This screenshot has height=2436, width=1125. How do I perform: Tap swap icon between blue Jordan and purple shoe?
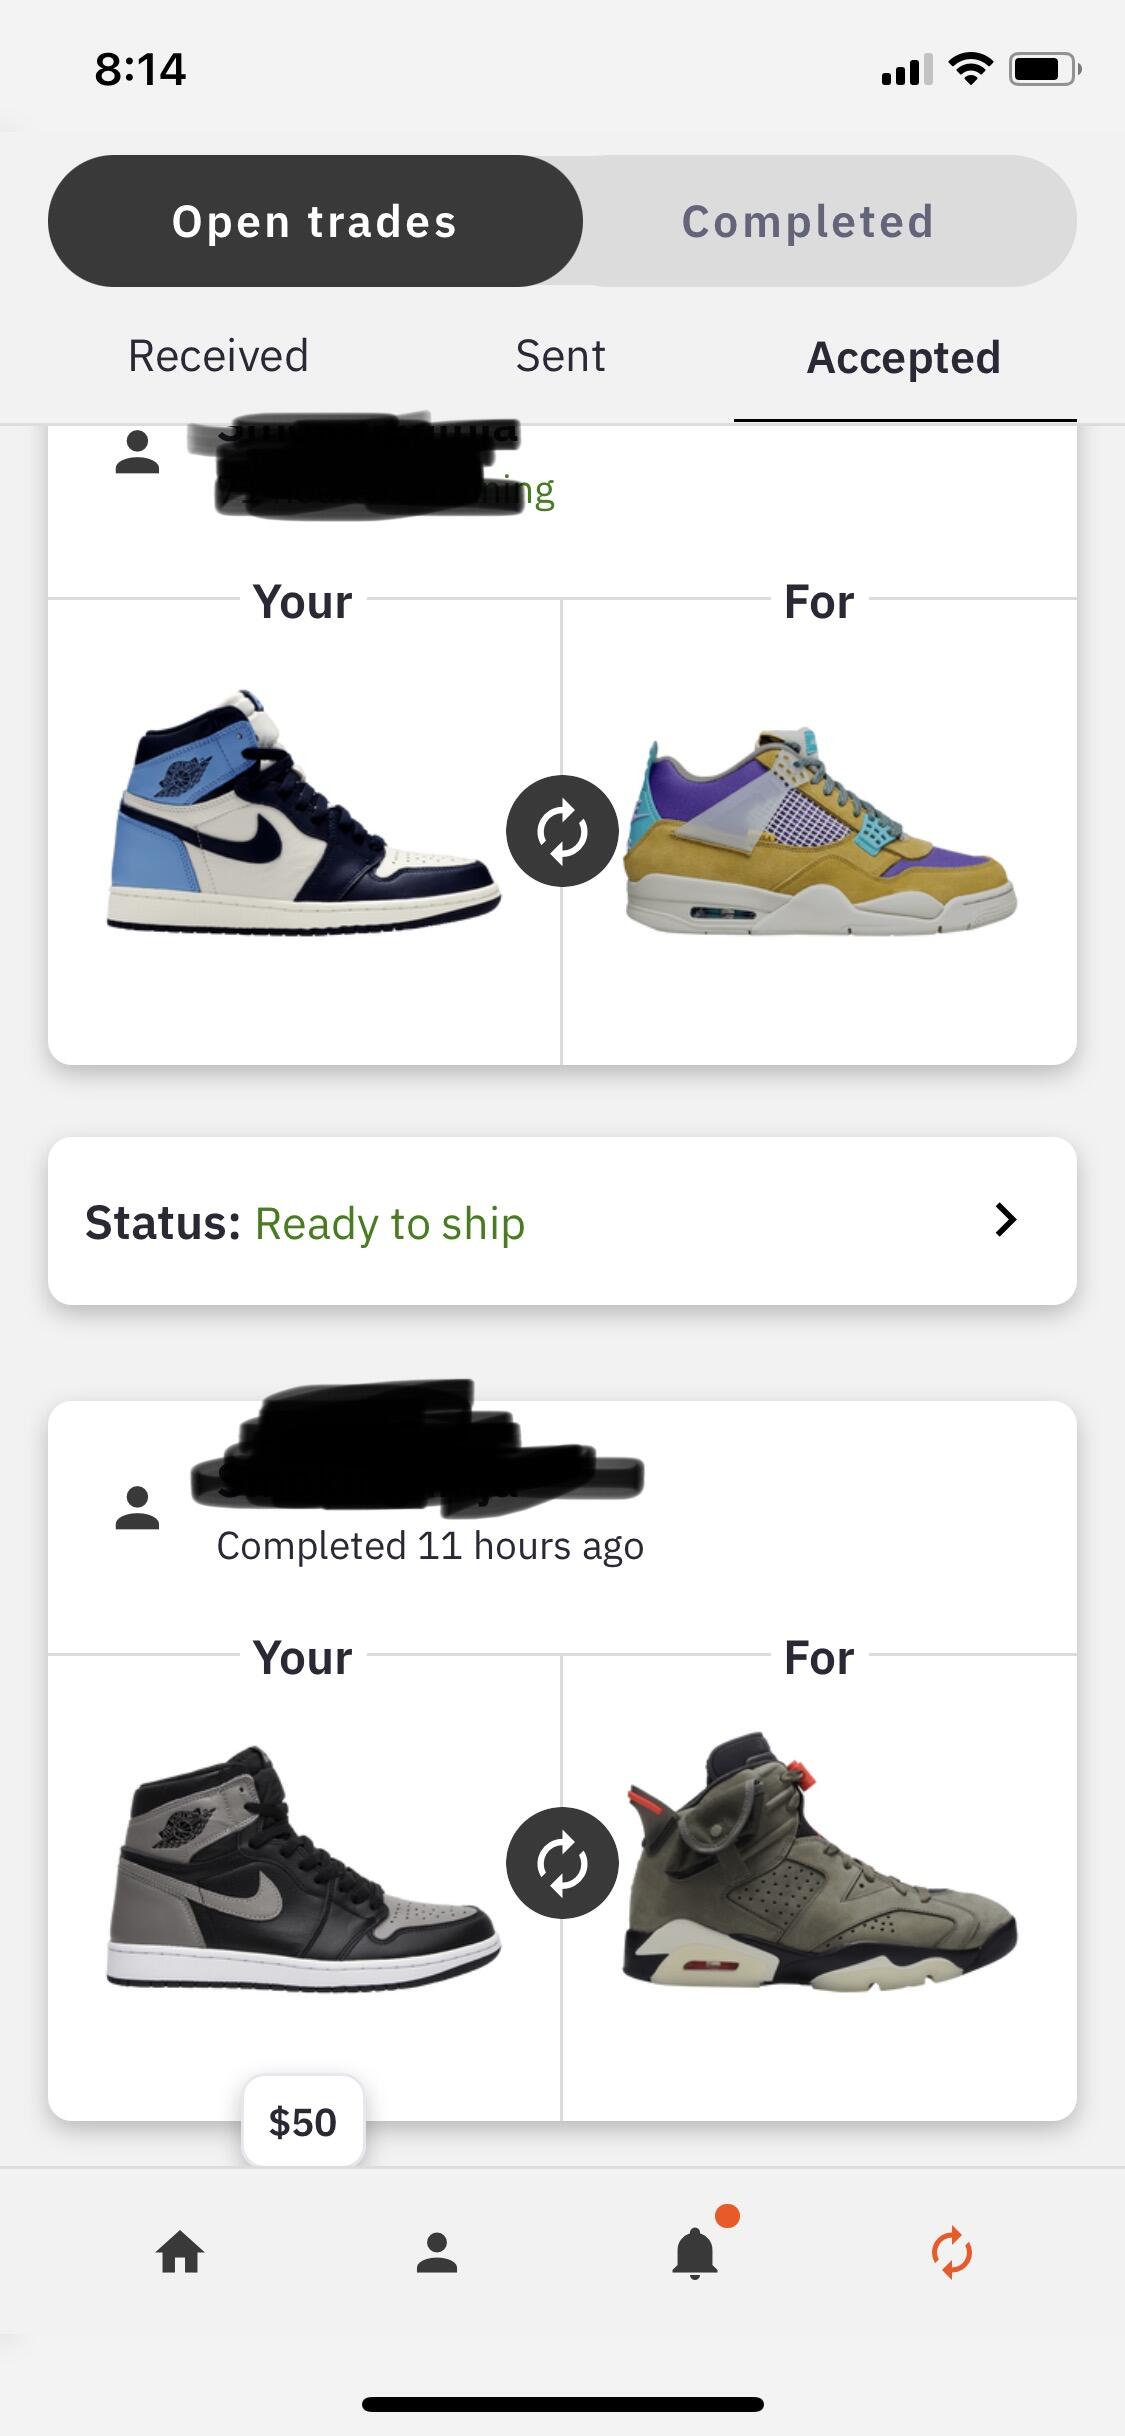point(562,831)
